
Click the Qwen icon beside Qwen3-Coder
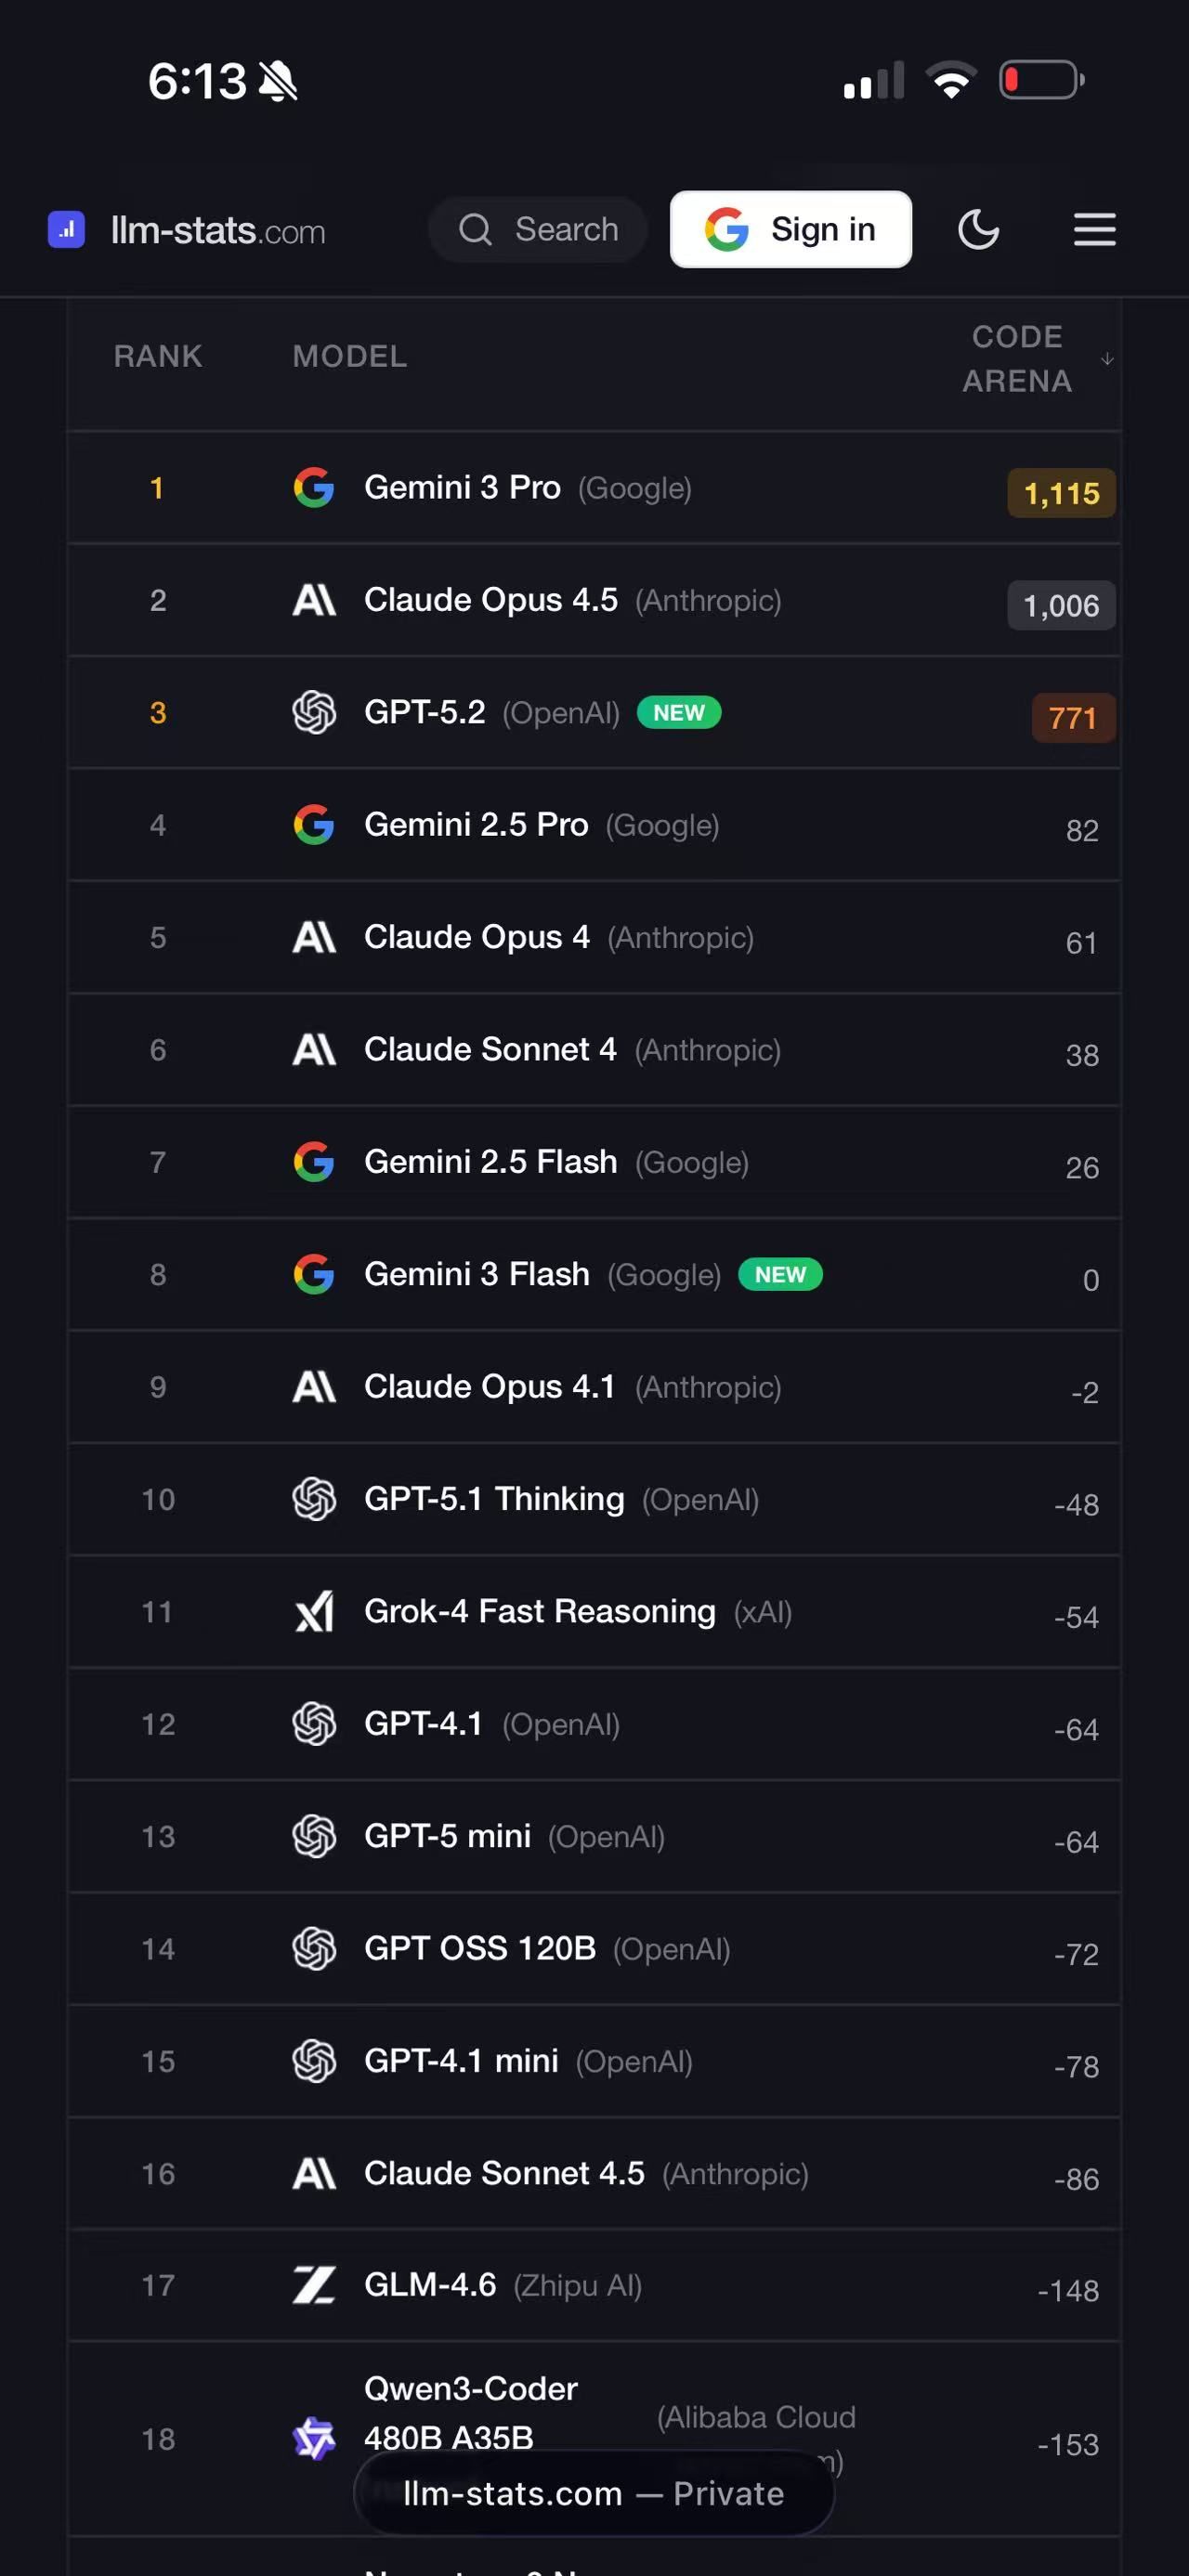pos(314,2439)
